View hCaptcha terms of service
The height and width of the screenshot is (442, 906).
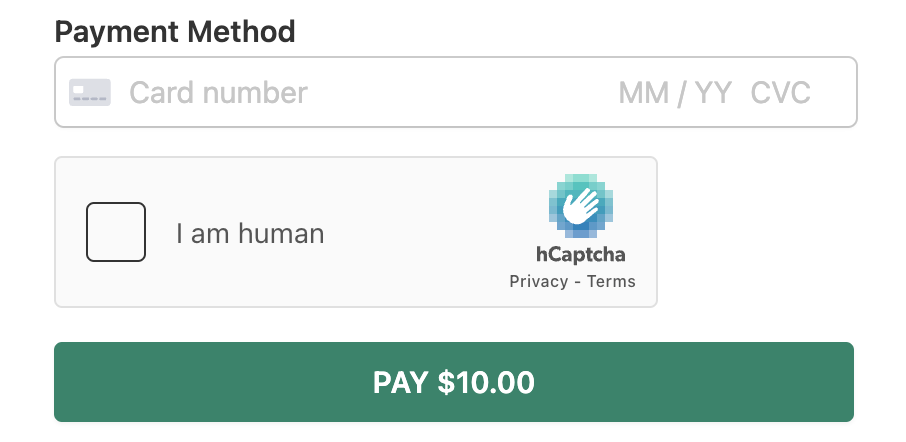click(611, 281)
